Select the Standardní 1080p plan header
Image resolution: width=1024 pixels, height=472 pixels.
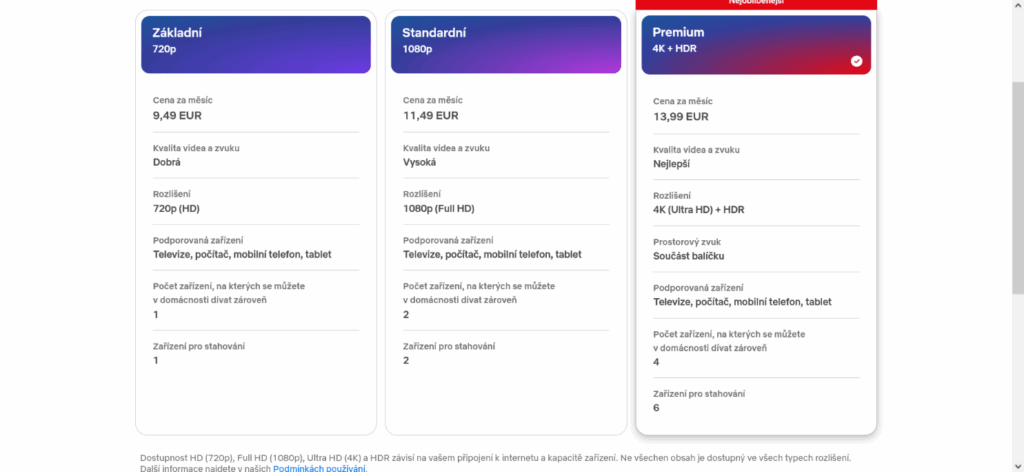tap(506, 44)
